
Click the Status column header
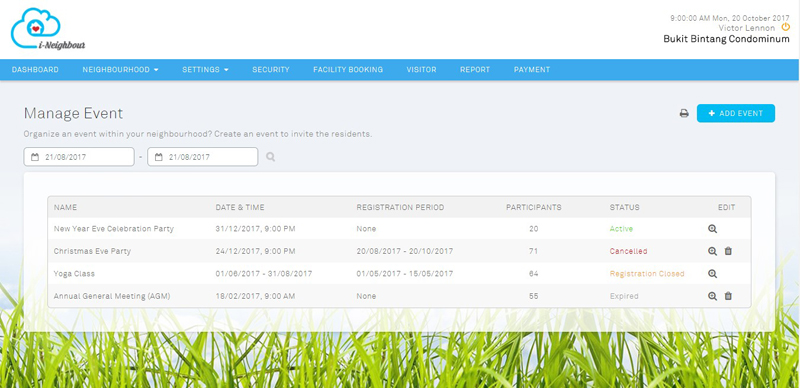tap(624, 207)
